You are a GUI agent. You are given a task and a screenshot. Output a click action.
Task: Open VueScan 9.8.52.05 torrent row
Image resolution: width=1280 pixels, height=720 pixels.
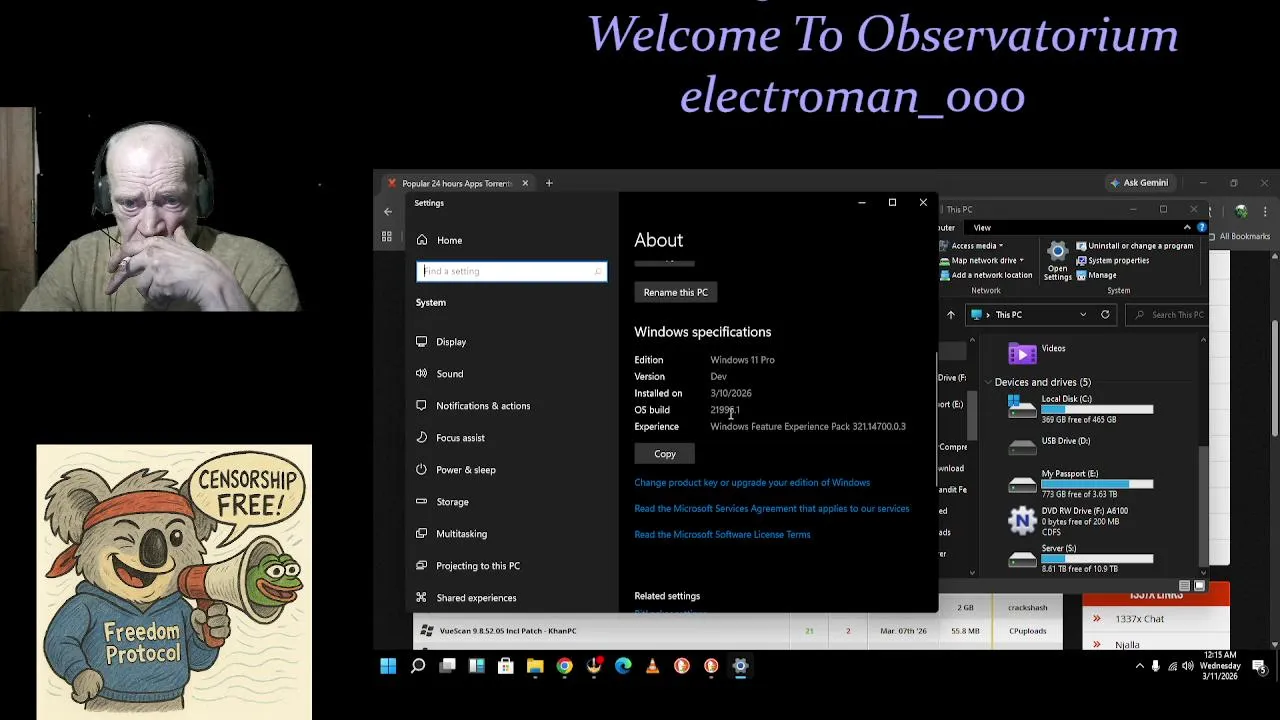508,631
